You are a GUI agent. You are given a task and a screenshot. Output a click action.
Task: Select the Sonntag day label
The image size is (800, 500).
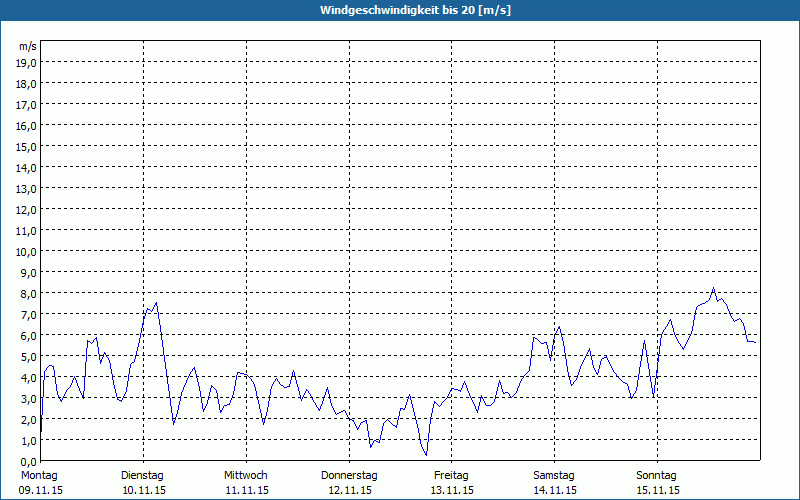[658, 475]
